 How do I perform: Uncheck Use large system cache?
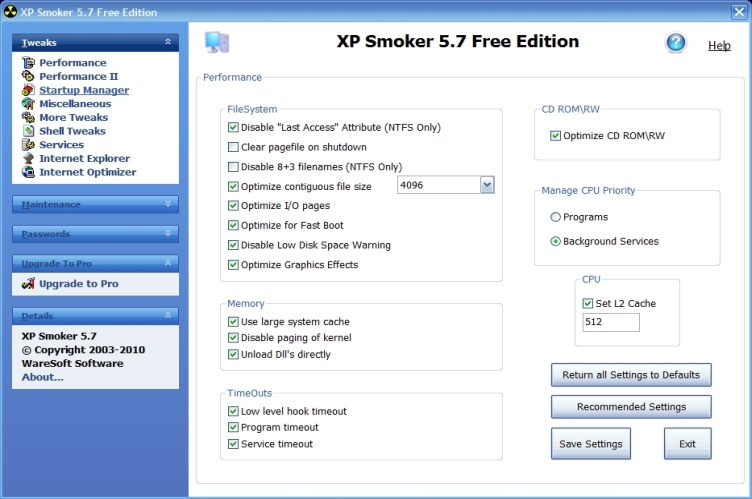pos(233,321)
